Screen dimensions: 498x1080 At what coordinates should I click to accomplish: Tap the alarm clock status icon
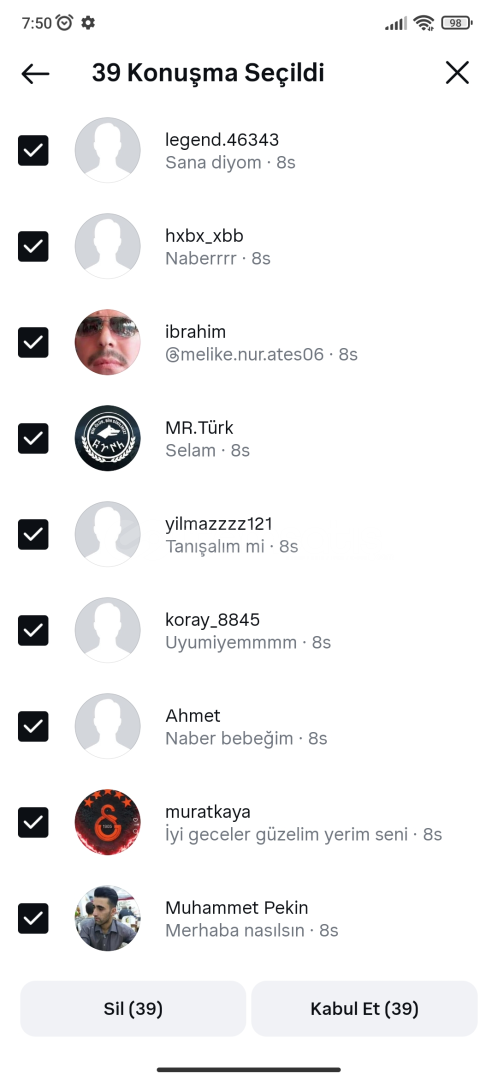click(65, 23)
